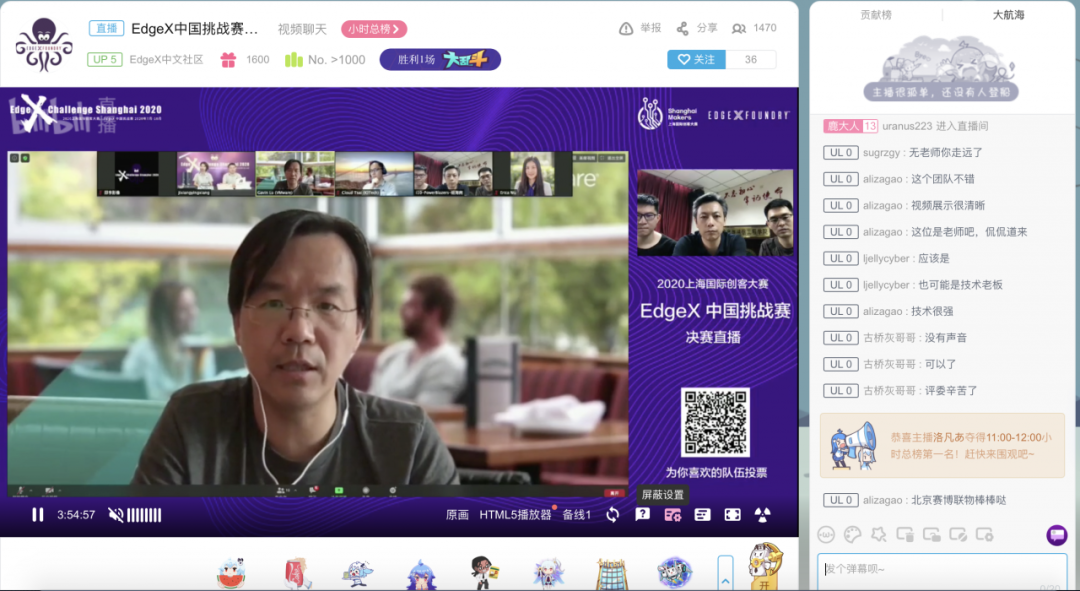
Task: Open the 屏蔽设置 block settings icon
Action: [x=672, y=515]
